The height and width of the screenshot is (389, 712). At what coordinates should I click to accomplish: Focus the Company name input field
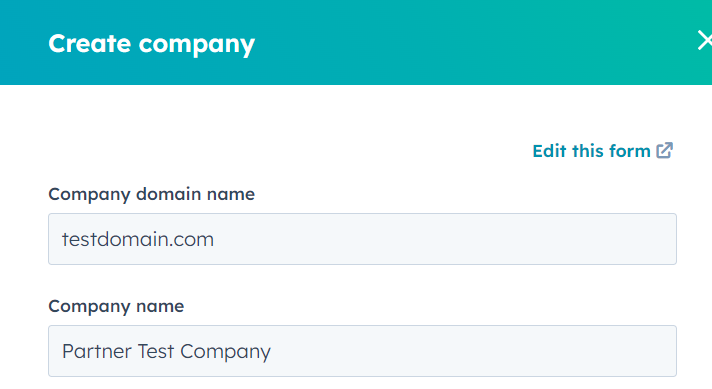[x=362, y=351]
